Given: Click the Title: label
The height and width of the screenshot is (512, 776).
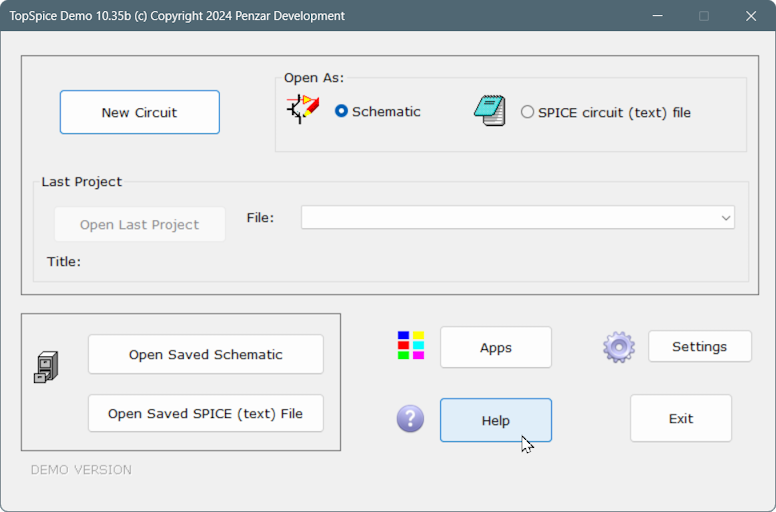Looking at the screenshot, I should click(64, 262).
